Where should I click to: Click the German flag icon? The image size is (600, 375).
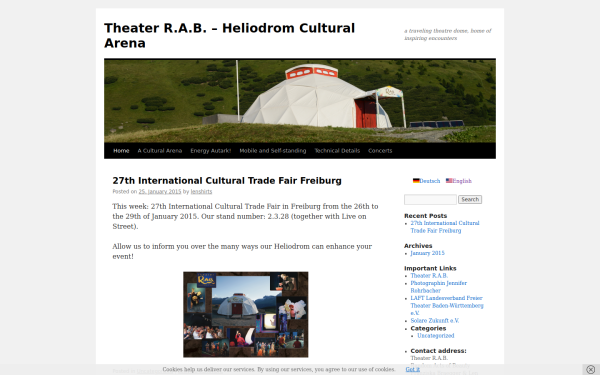[x=416, y=181]
